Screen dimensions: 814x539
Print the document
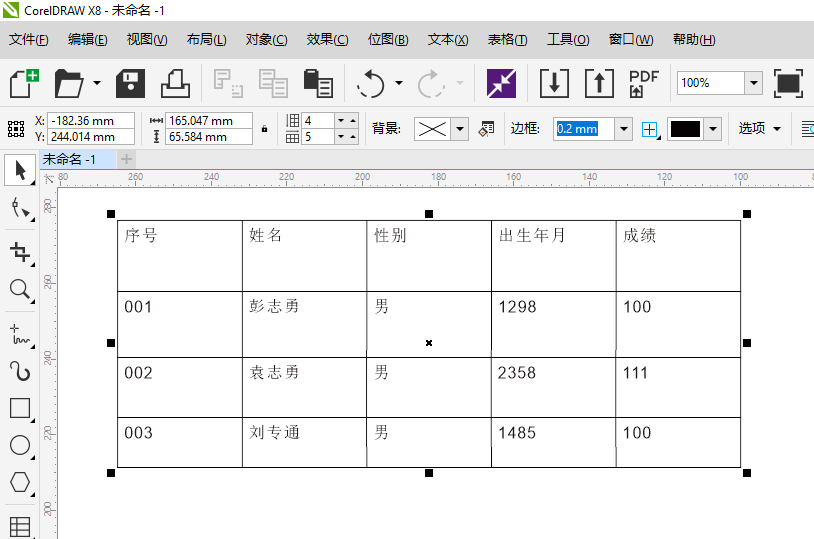click(x=175, y=83)
